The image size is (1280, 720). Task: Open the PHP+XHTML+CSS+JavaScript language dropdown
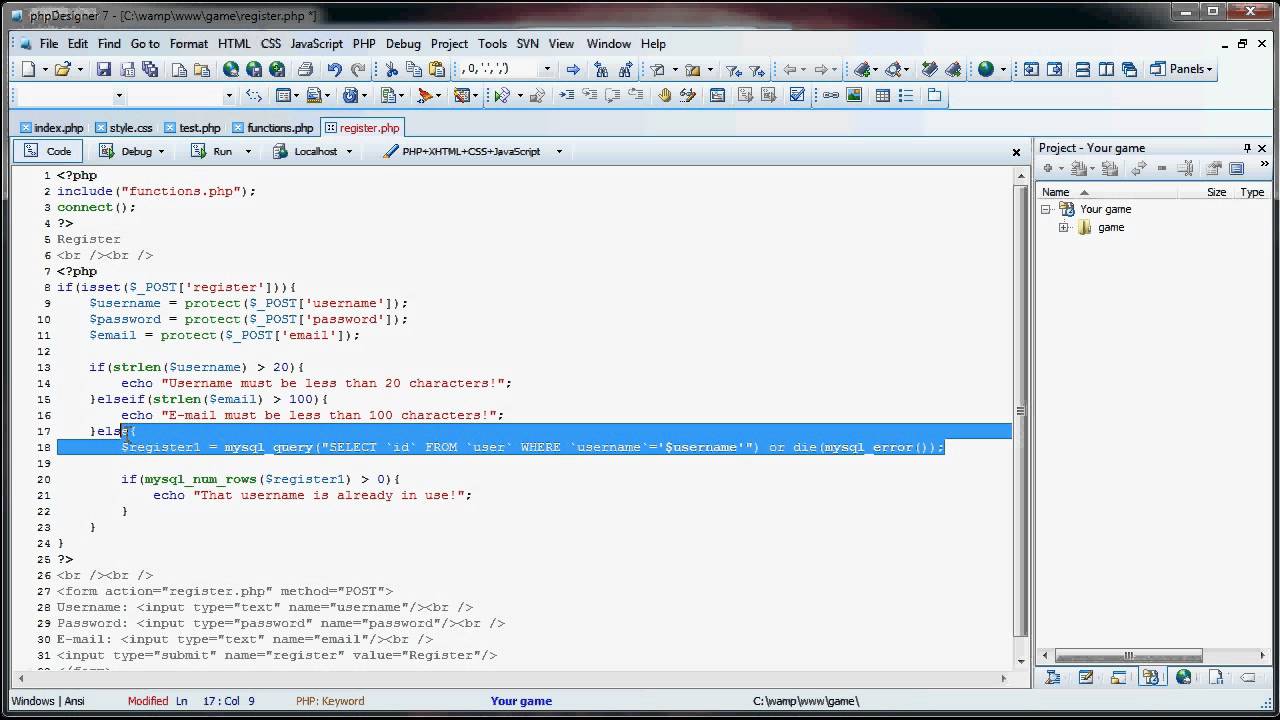pyautogui.click(x=559, y=152)
